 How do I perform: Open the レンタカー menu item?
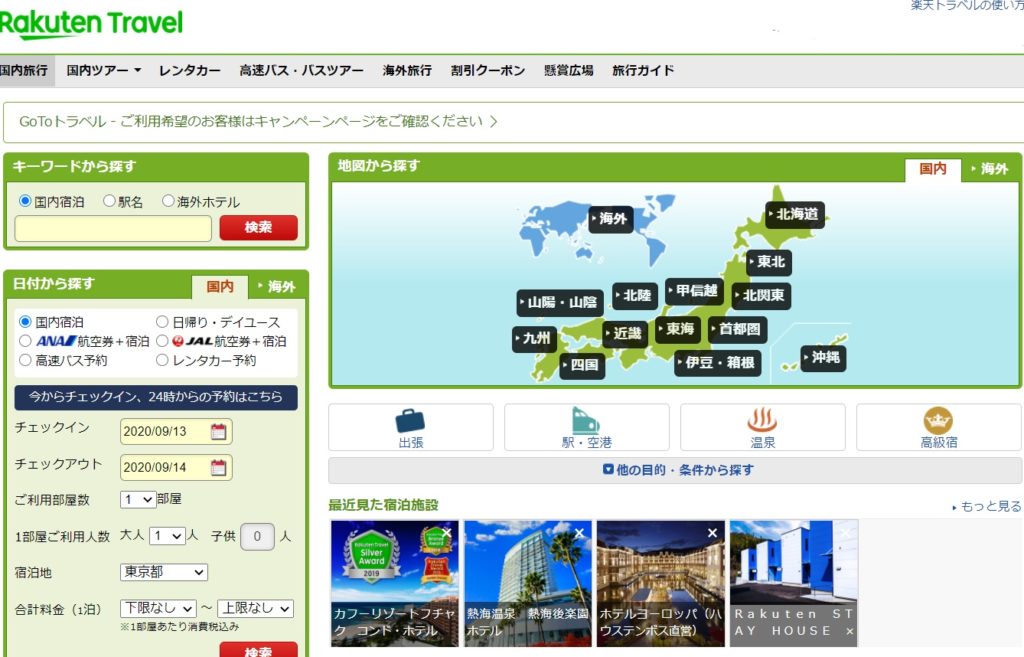click(x=190, y=71)
